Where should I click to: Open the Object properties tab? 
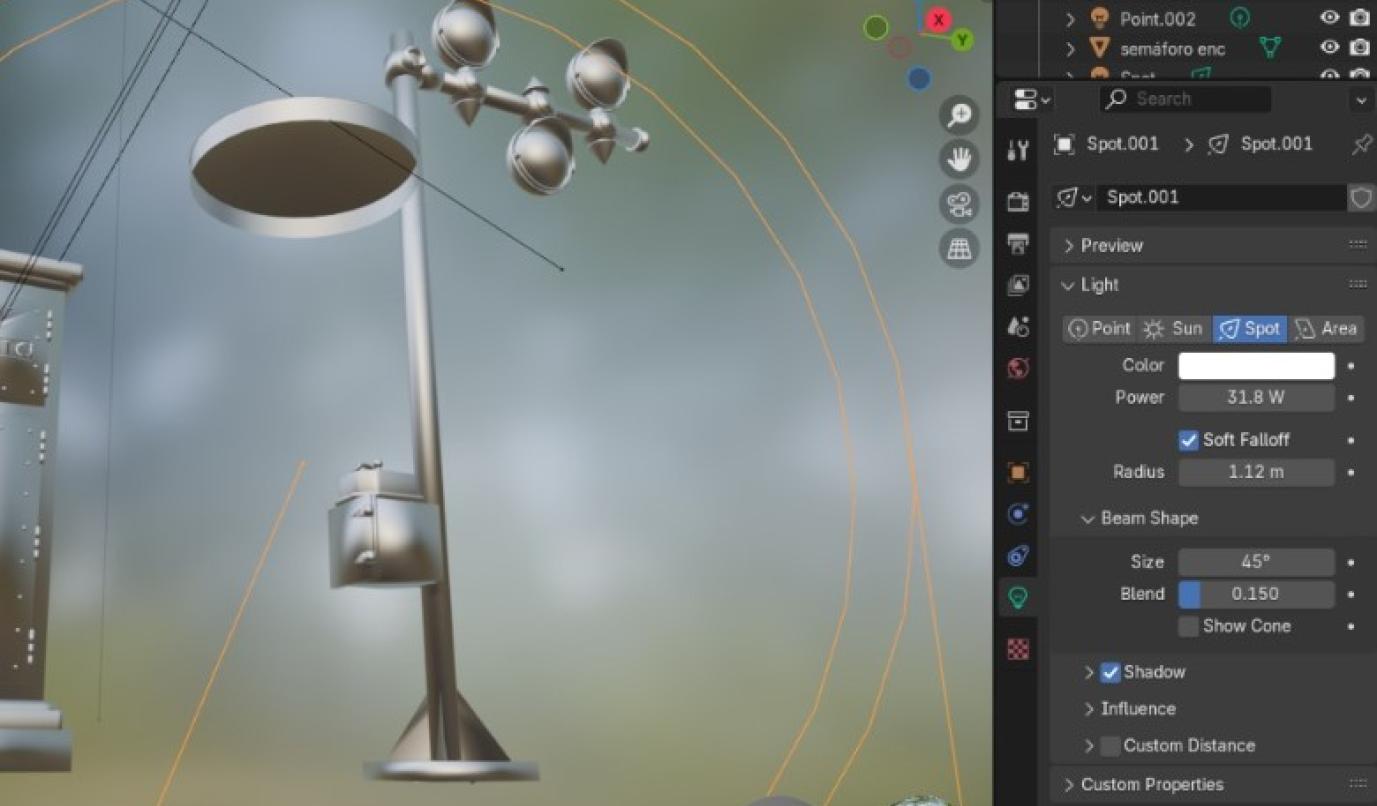coord(1018,472)
